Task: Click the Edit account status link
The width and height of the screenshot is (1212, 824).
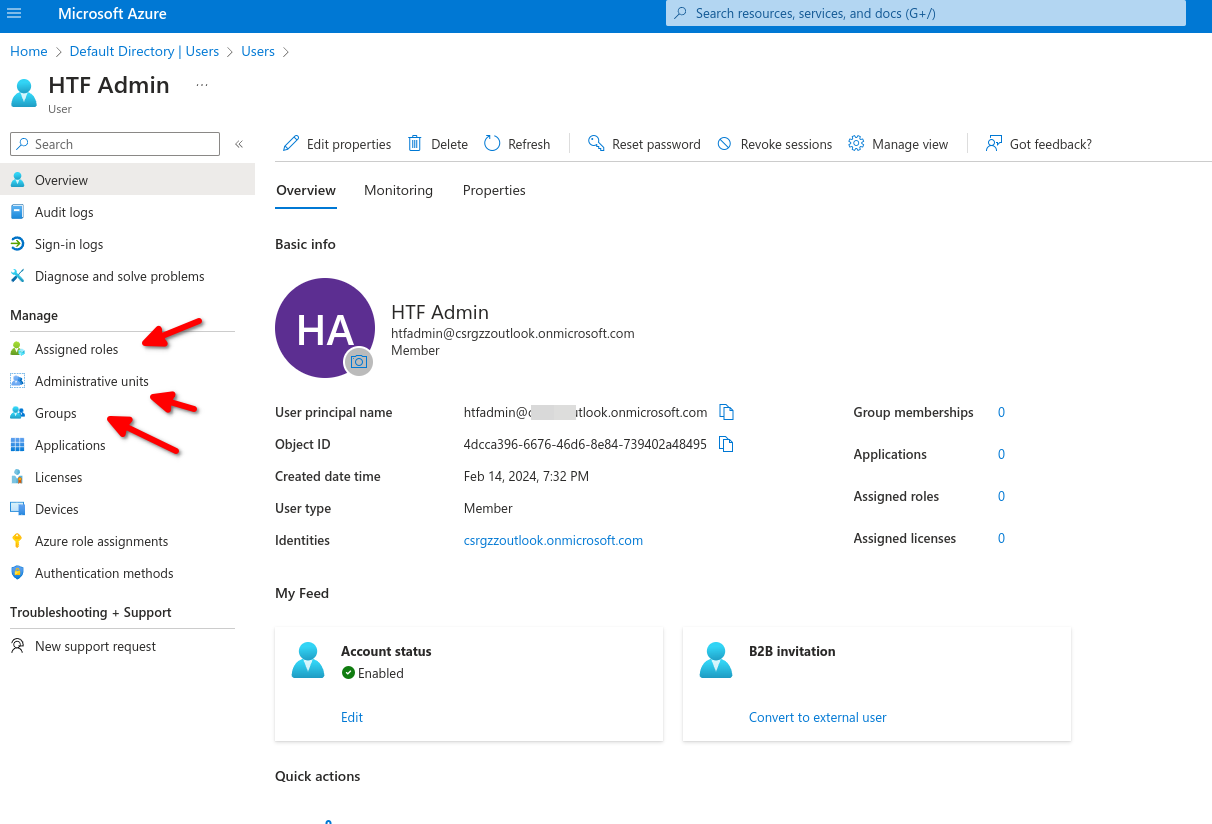Action: click(x=352, y=717)
